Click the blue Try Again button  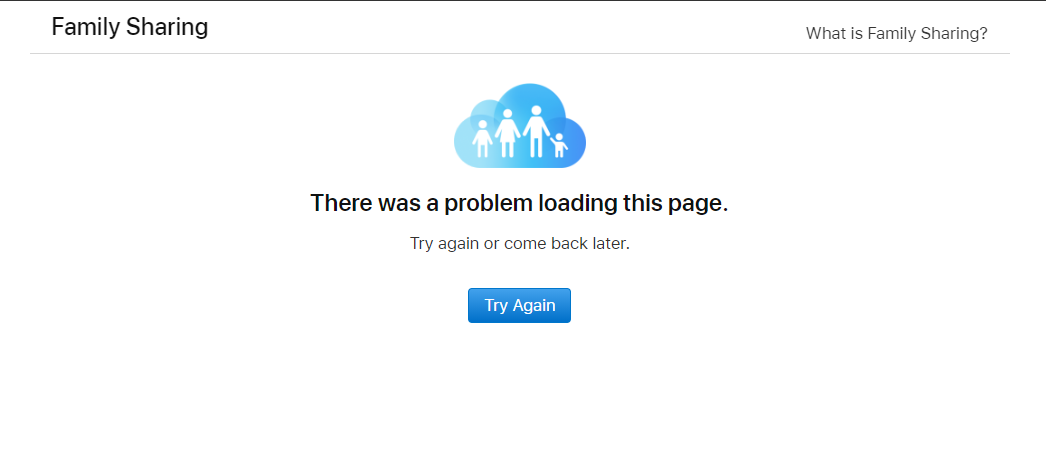tap(519, 306)
